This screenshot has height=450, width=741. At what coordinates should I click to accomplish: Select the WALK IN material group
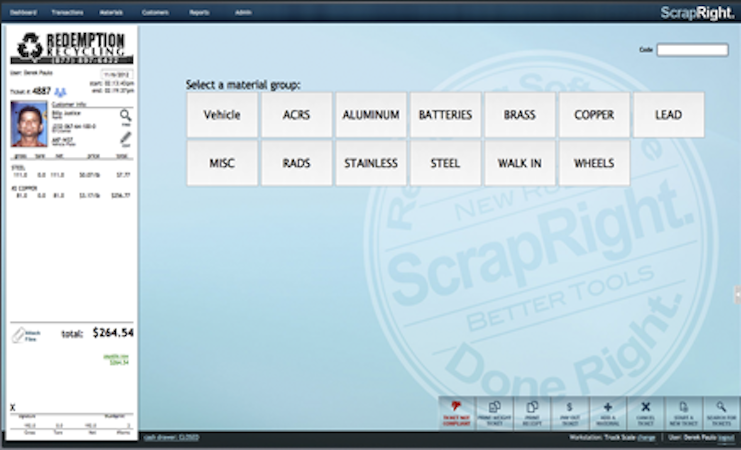coord(520,163)
